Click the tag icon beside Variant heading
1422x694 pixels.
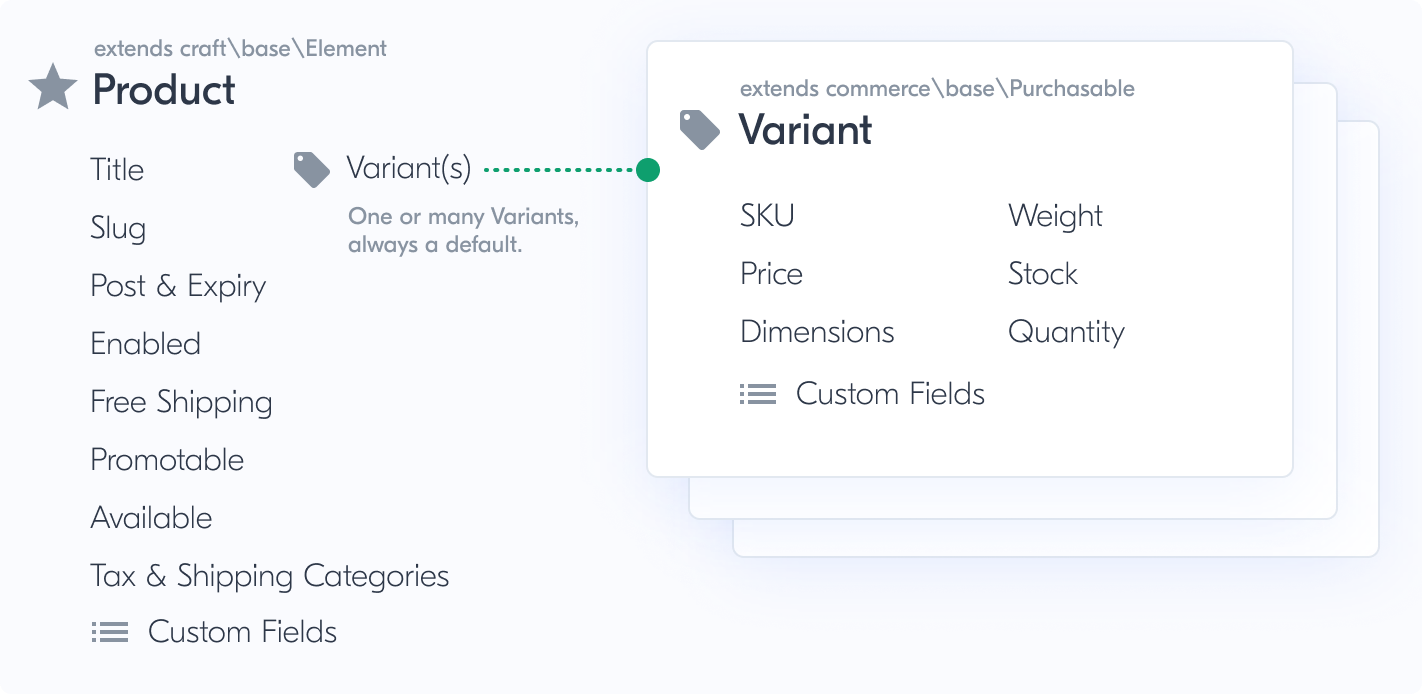(700, 130)
